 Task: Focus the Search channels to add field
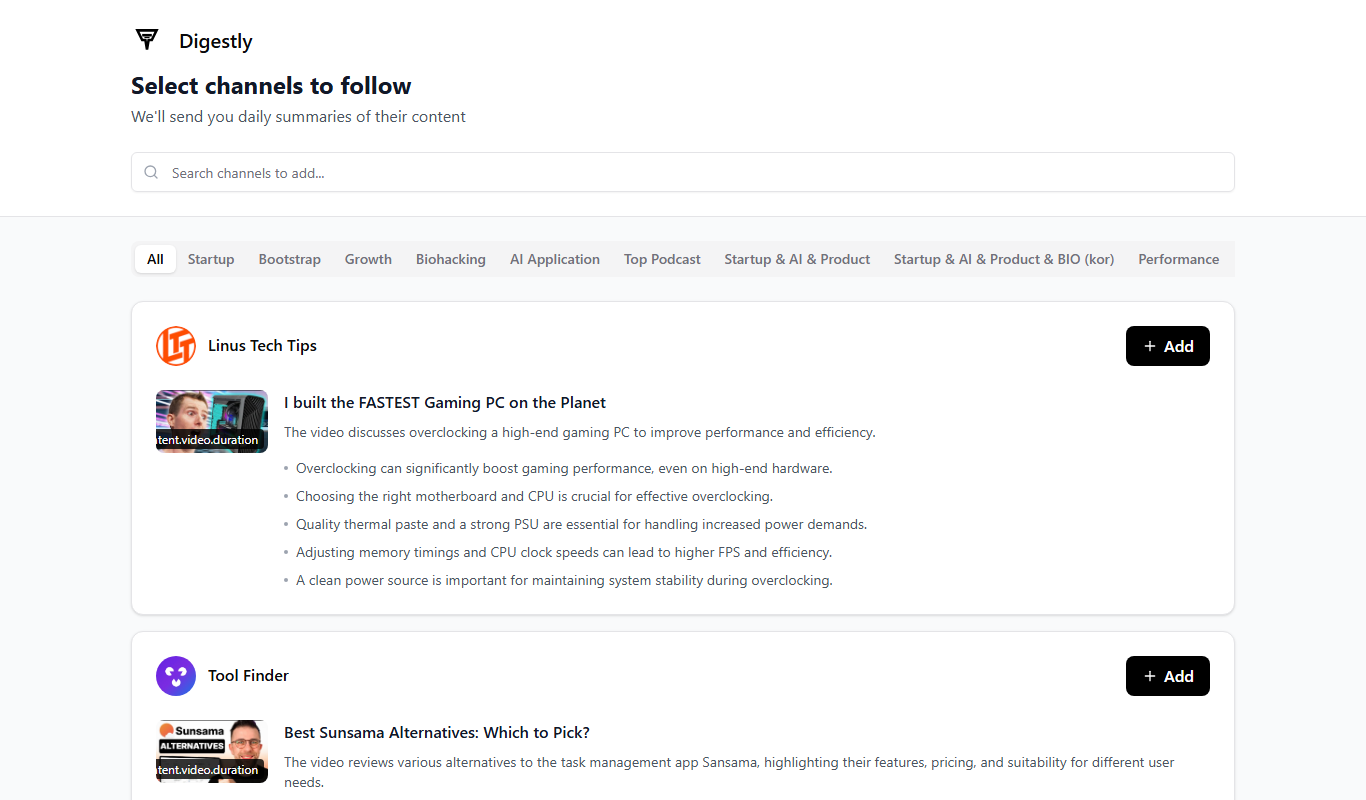tap(683, 172)
